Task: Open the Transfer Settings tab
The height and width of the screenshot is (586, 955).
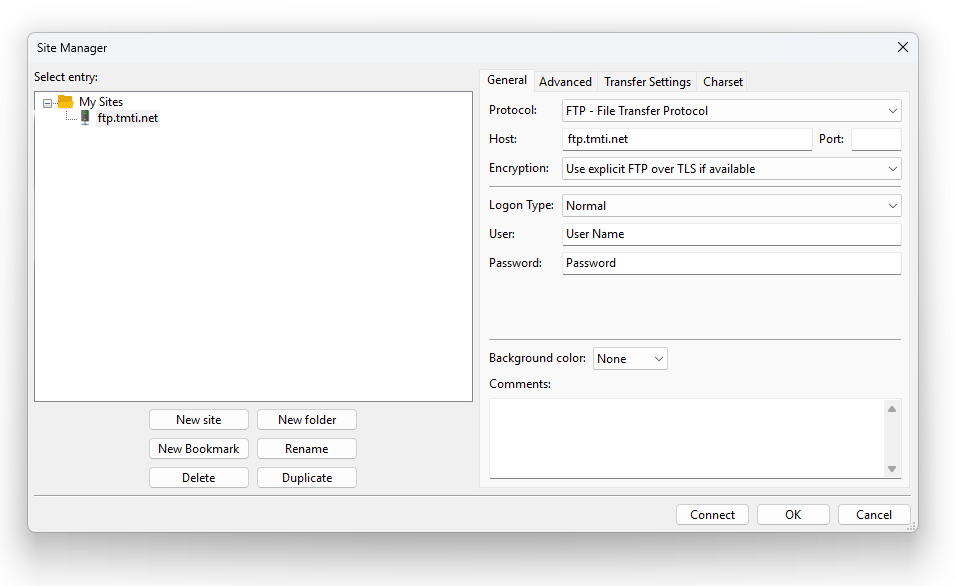Action: pyautogui.click(x=647, y=82)
